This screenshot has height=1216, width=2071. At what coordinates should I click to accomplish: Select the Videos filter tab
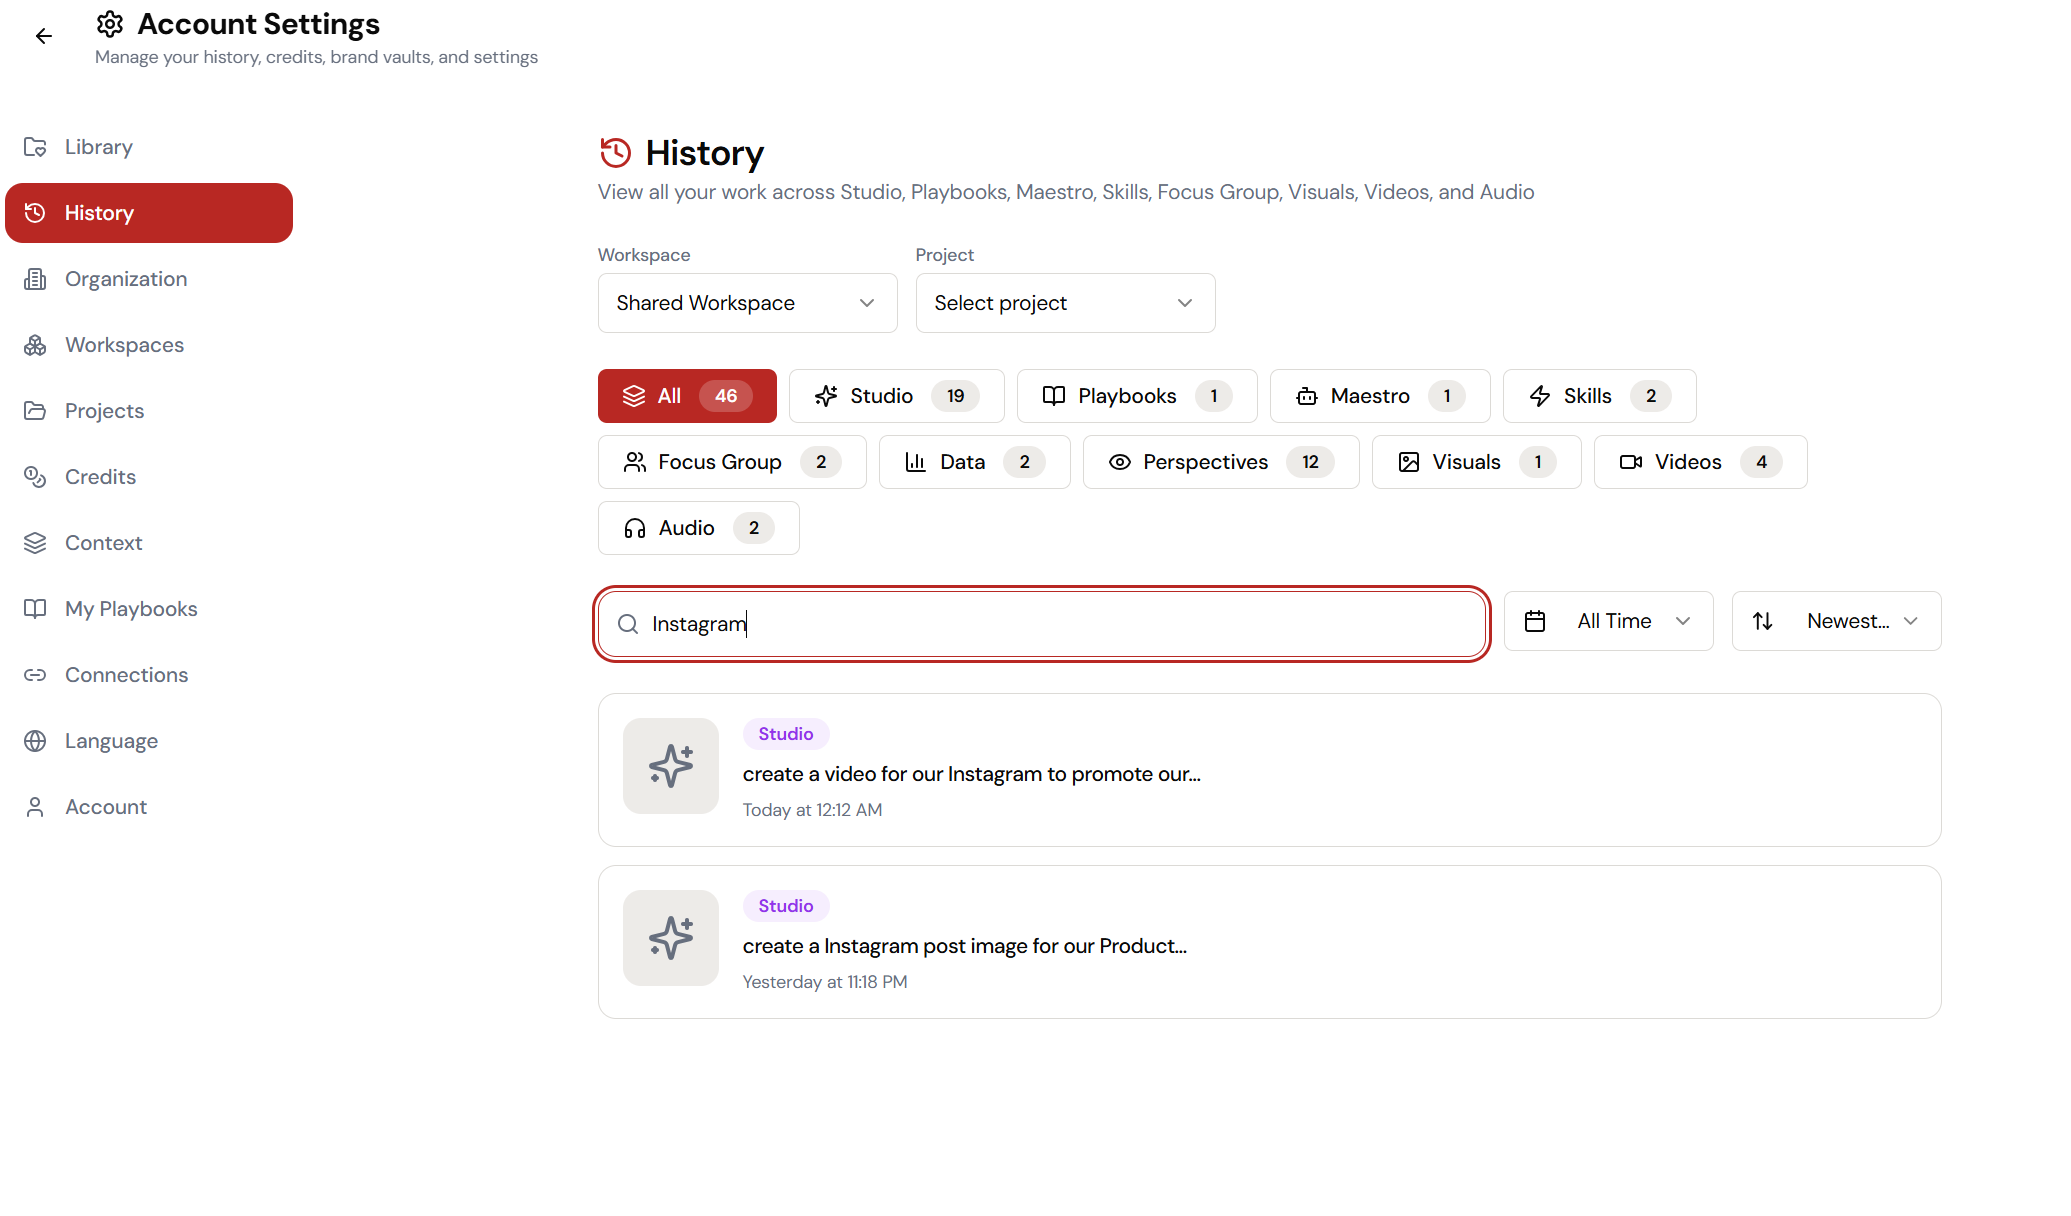tap(1699, 462)
